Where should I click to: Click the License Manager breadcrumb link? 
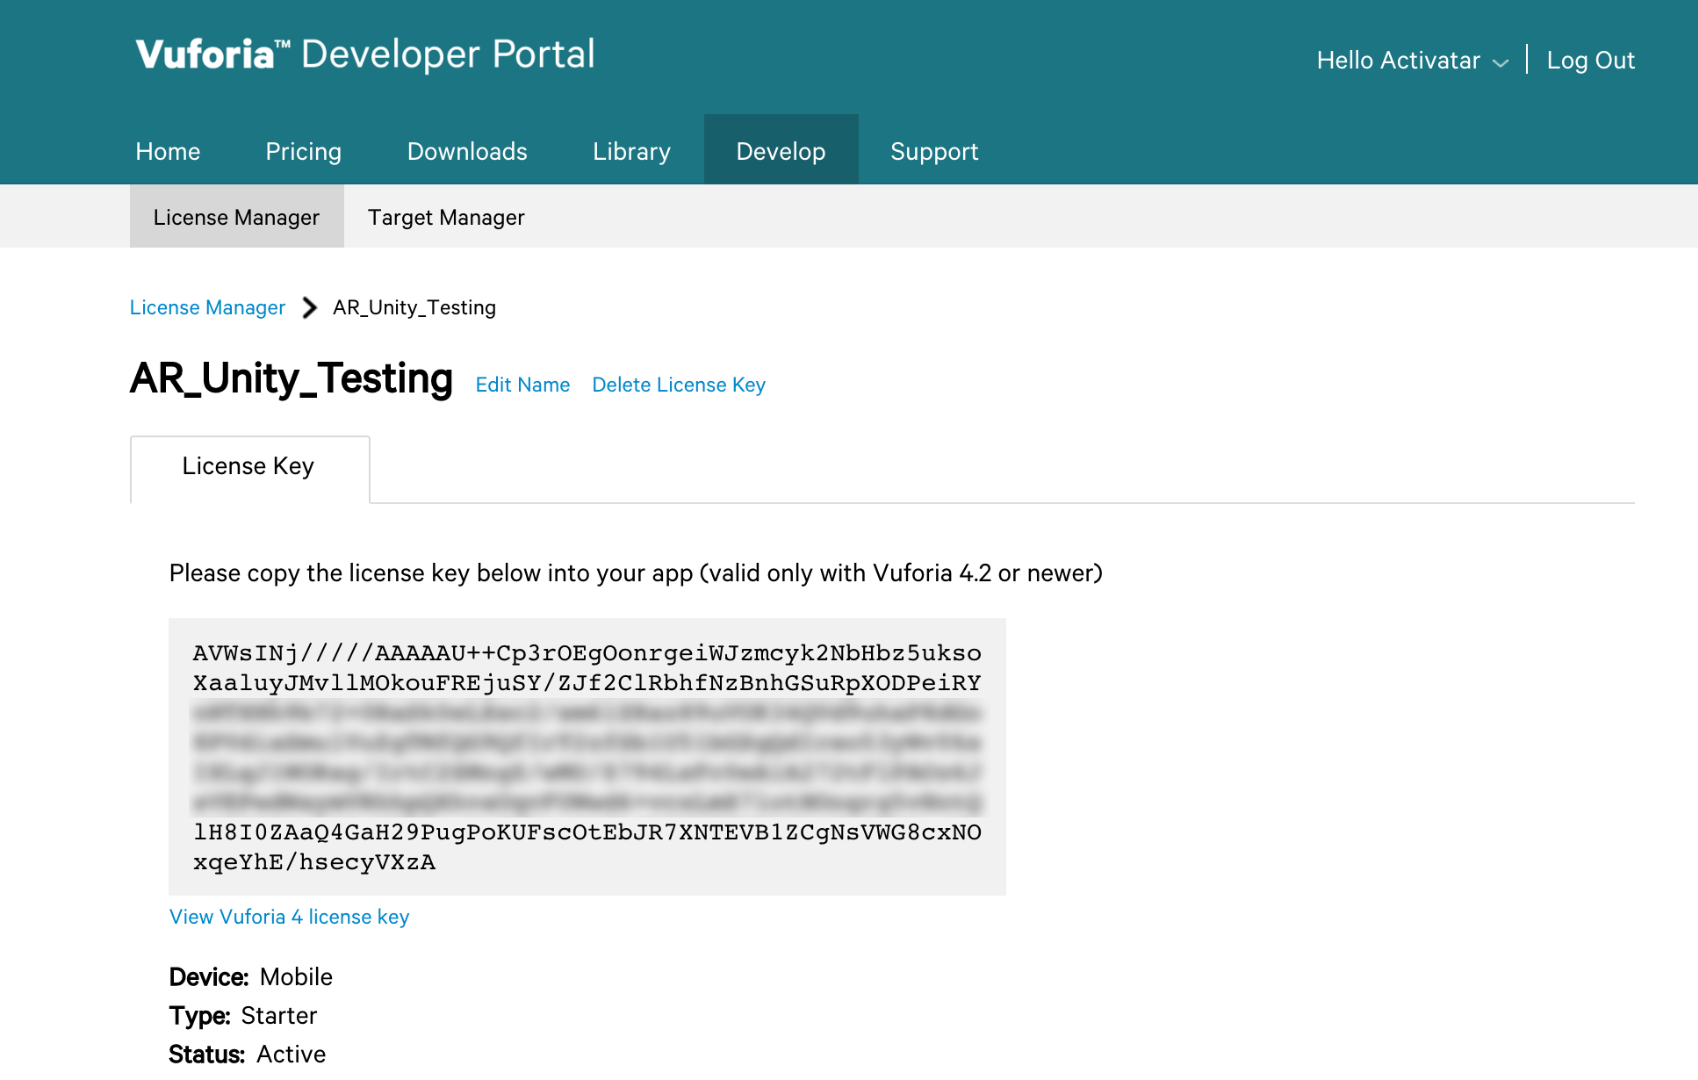[207, 308]
